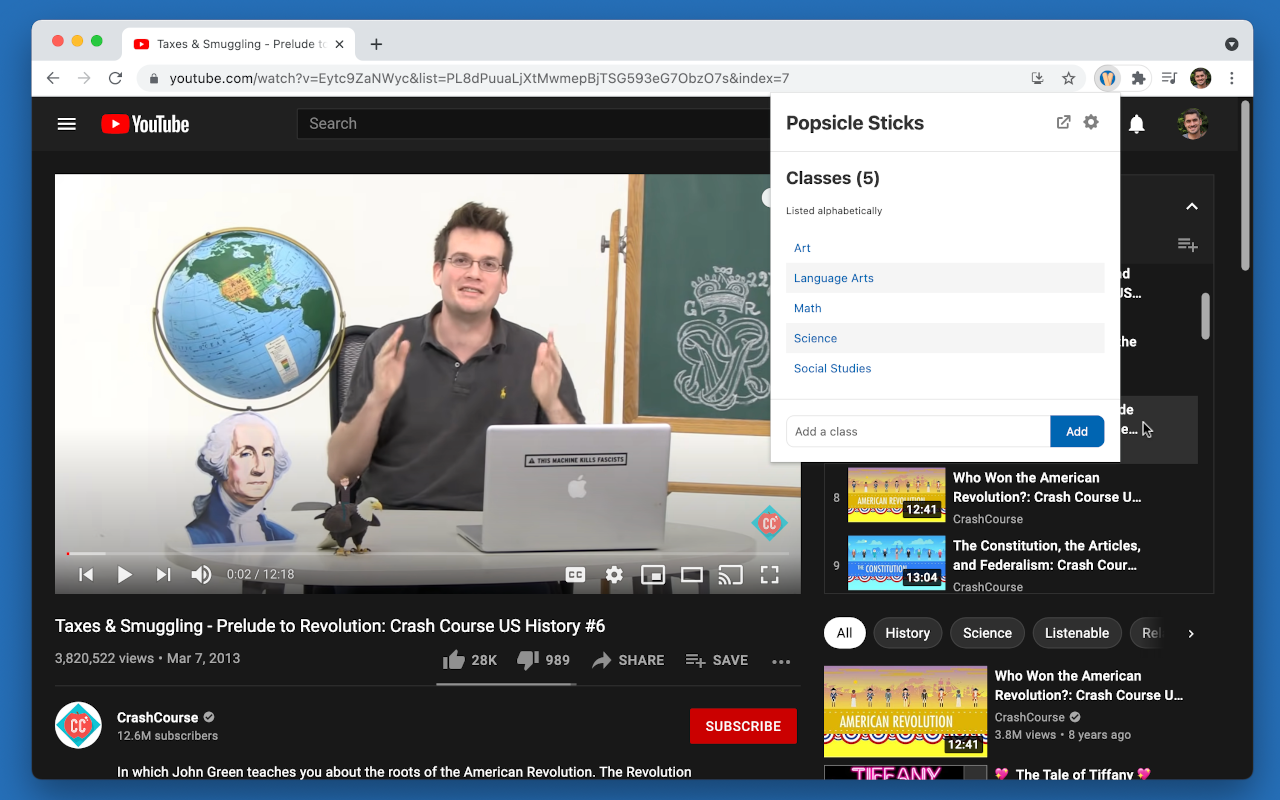The width and height of the screenshot is (1280, 800).
Task: Click the video progress bar
Action: [x=428, y=553]
